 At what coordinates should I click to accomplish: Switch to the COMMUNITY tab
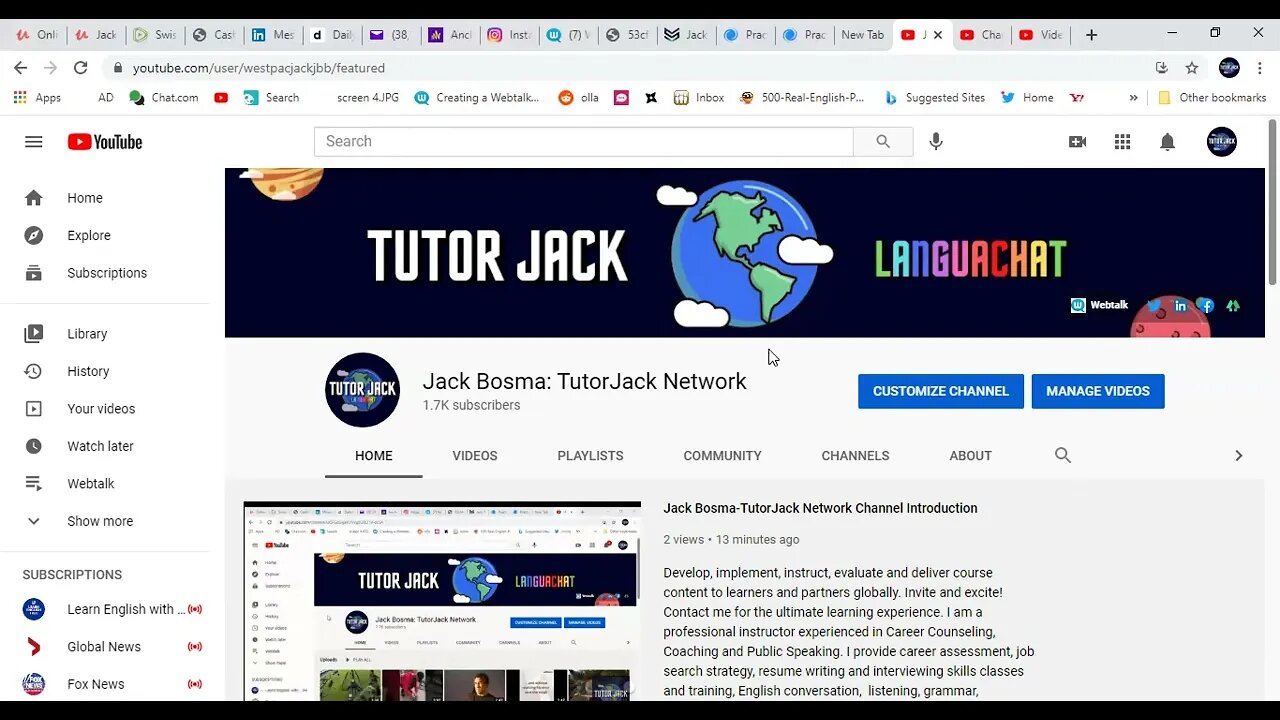click(x=722, y=456)
